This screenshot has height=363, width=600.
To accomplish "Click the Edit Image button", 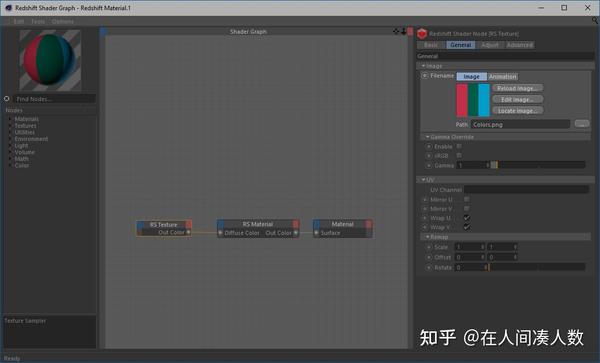I will (x=517, y=99).
